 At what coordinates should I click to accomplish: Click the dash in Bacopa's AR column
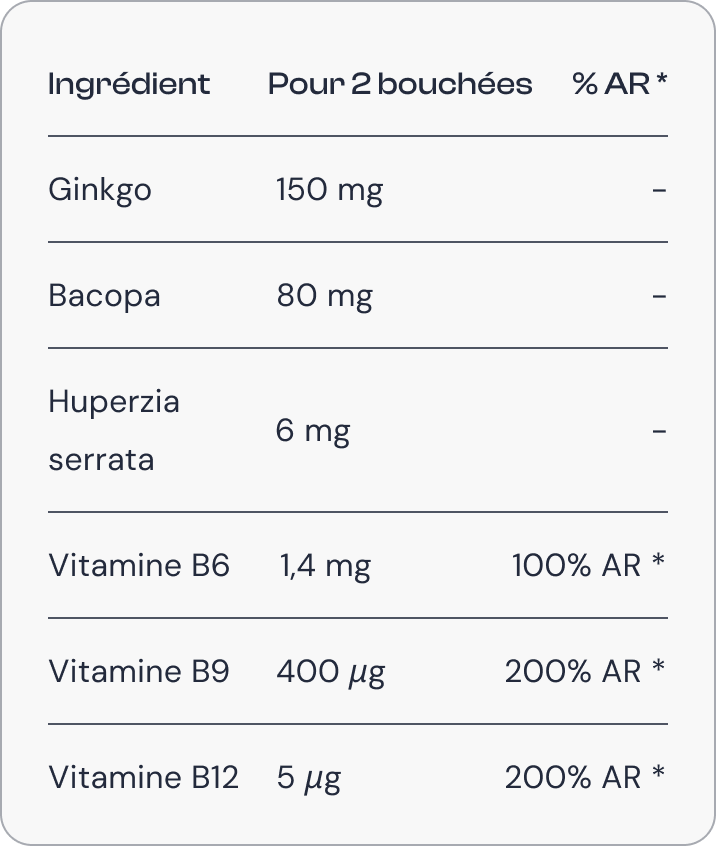658,296
